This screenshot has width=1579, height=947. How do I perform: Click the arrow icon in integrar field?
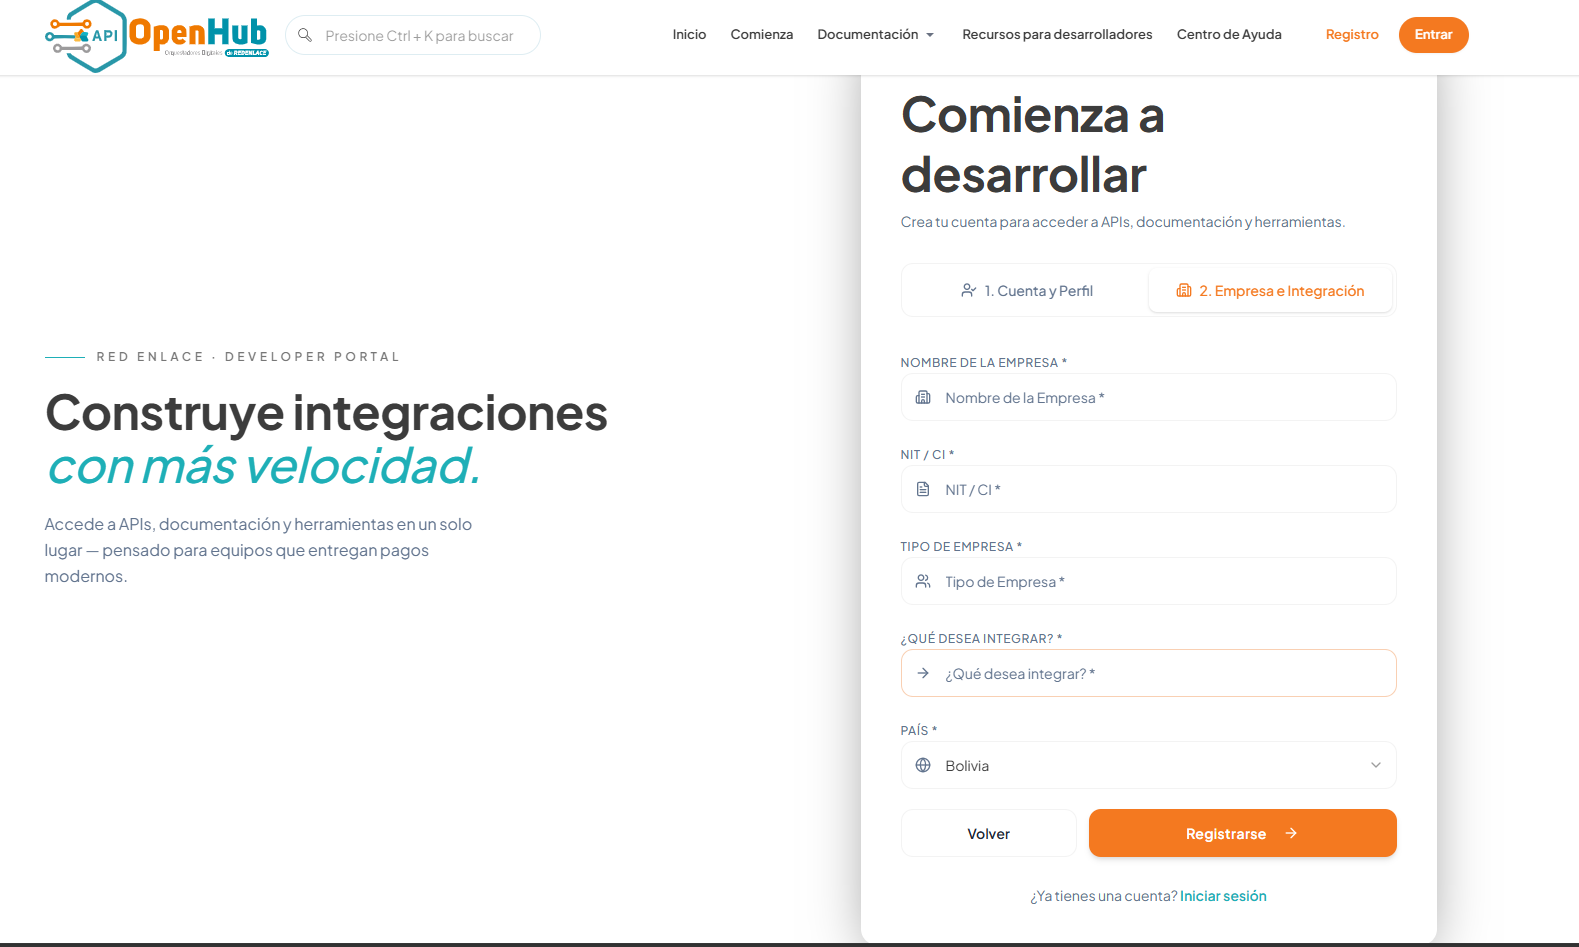coord(923,673)
